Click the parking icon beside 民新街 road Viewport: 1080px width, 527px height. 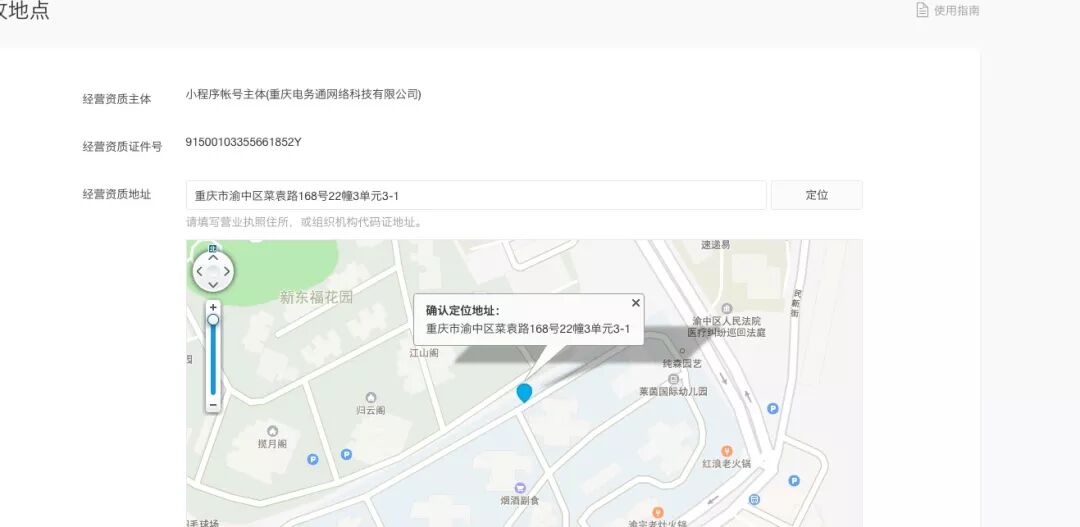pos(773,409)
